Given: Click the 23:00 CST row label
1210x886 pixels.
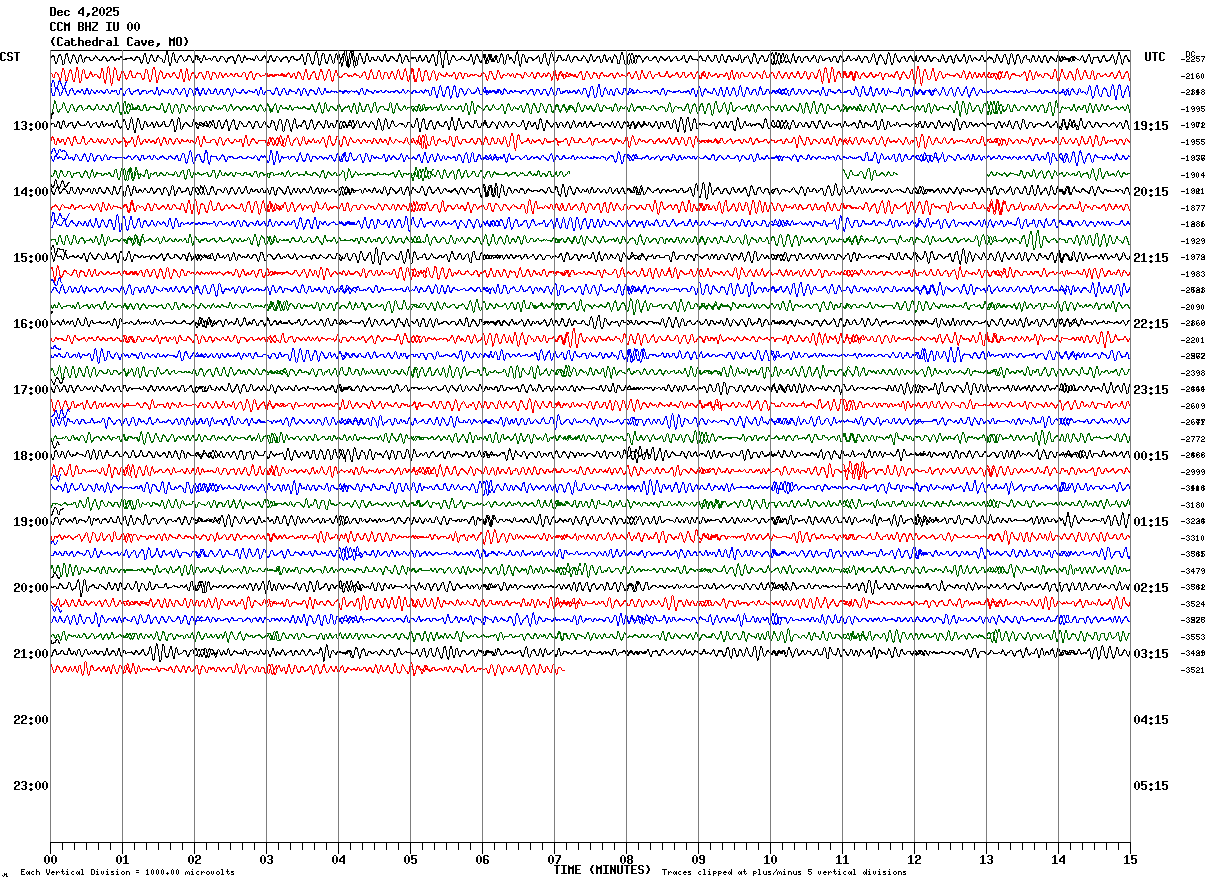Looking at the screenshot, I should (x=31, y=786).
